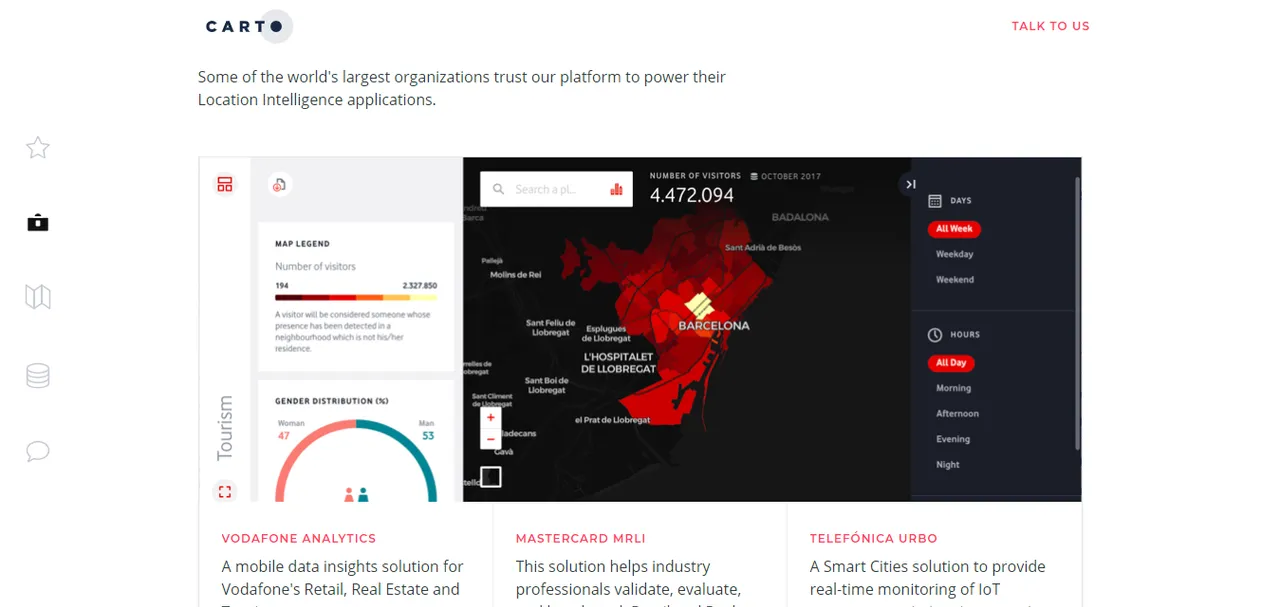Click the Sant Boi de Llobregat label
Image resolution: width=1280 pixels, height=607 pixels.
(x=547, y=385)
